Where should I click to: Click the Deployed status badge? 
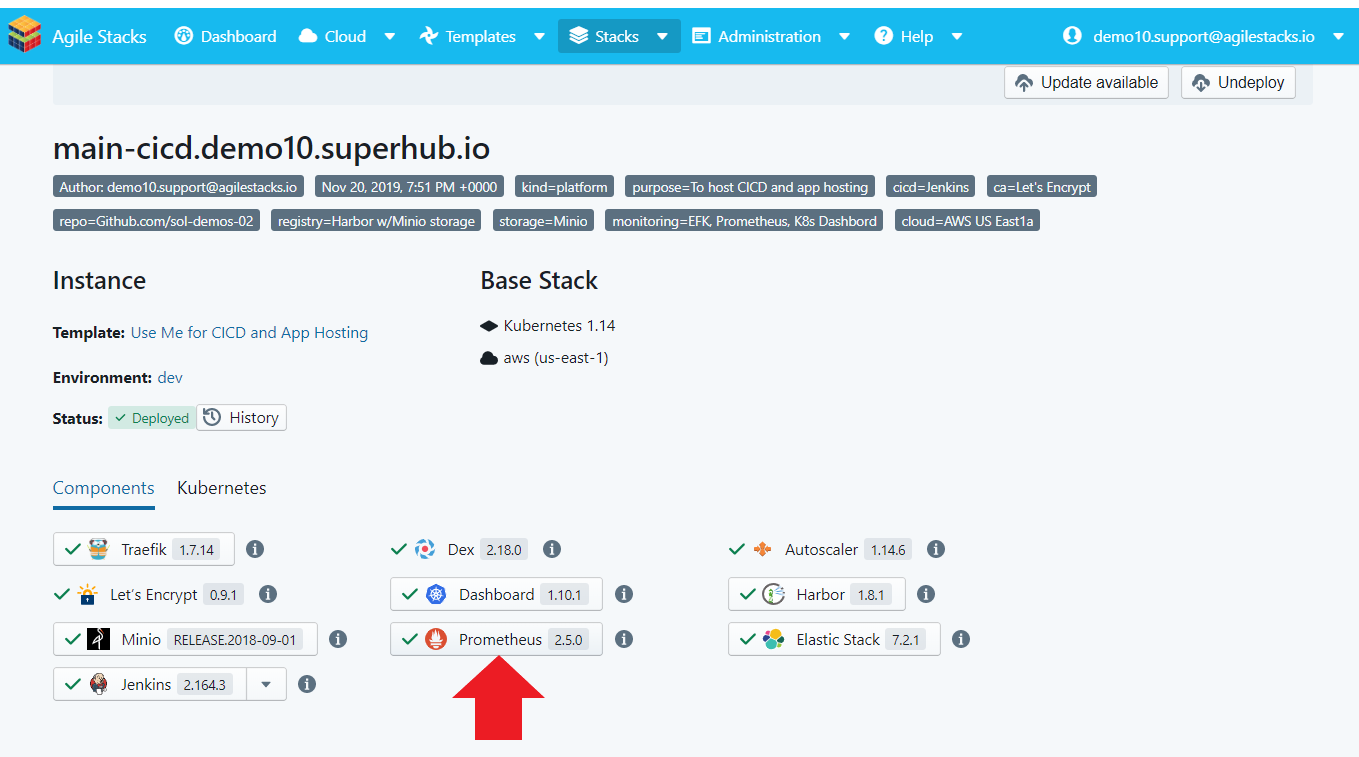pyautogui.click(x=151, y=418)
